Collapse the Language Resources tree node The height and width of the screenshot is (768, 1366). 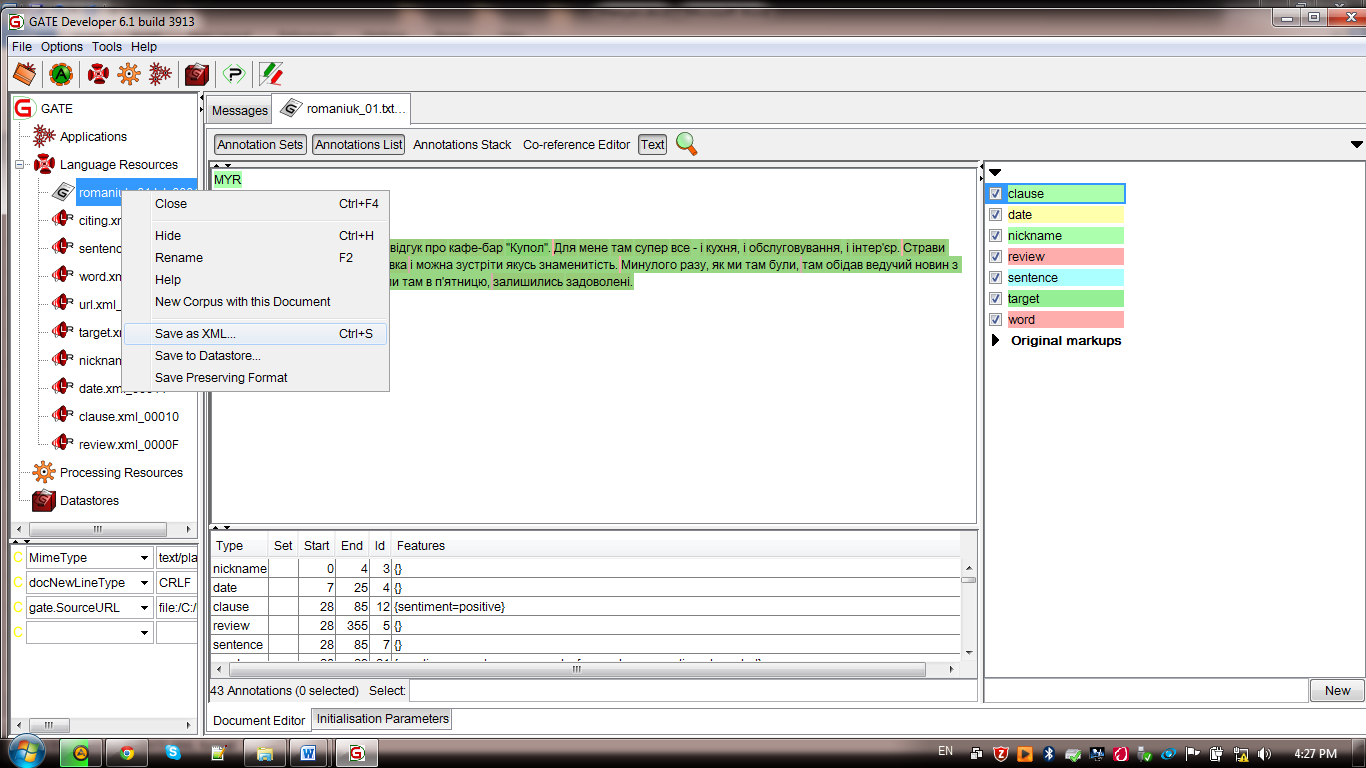[19, 164]
